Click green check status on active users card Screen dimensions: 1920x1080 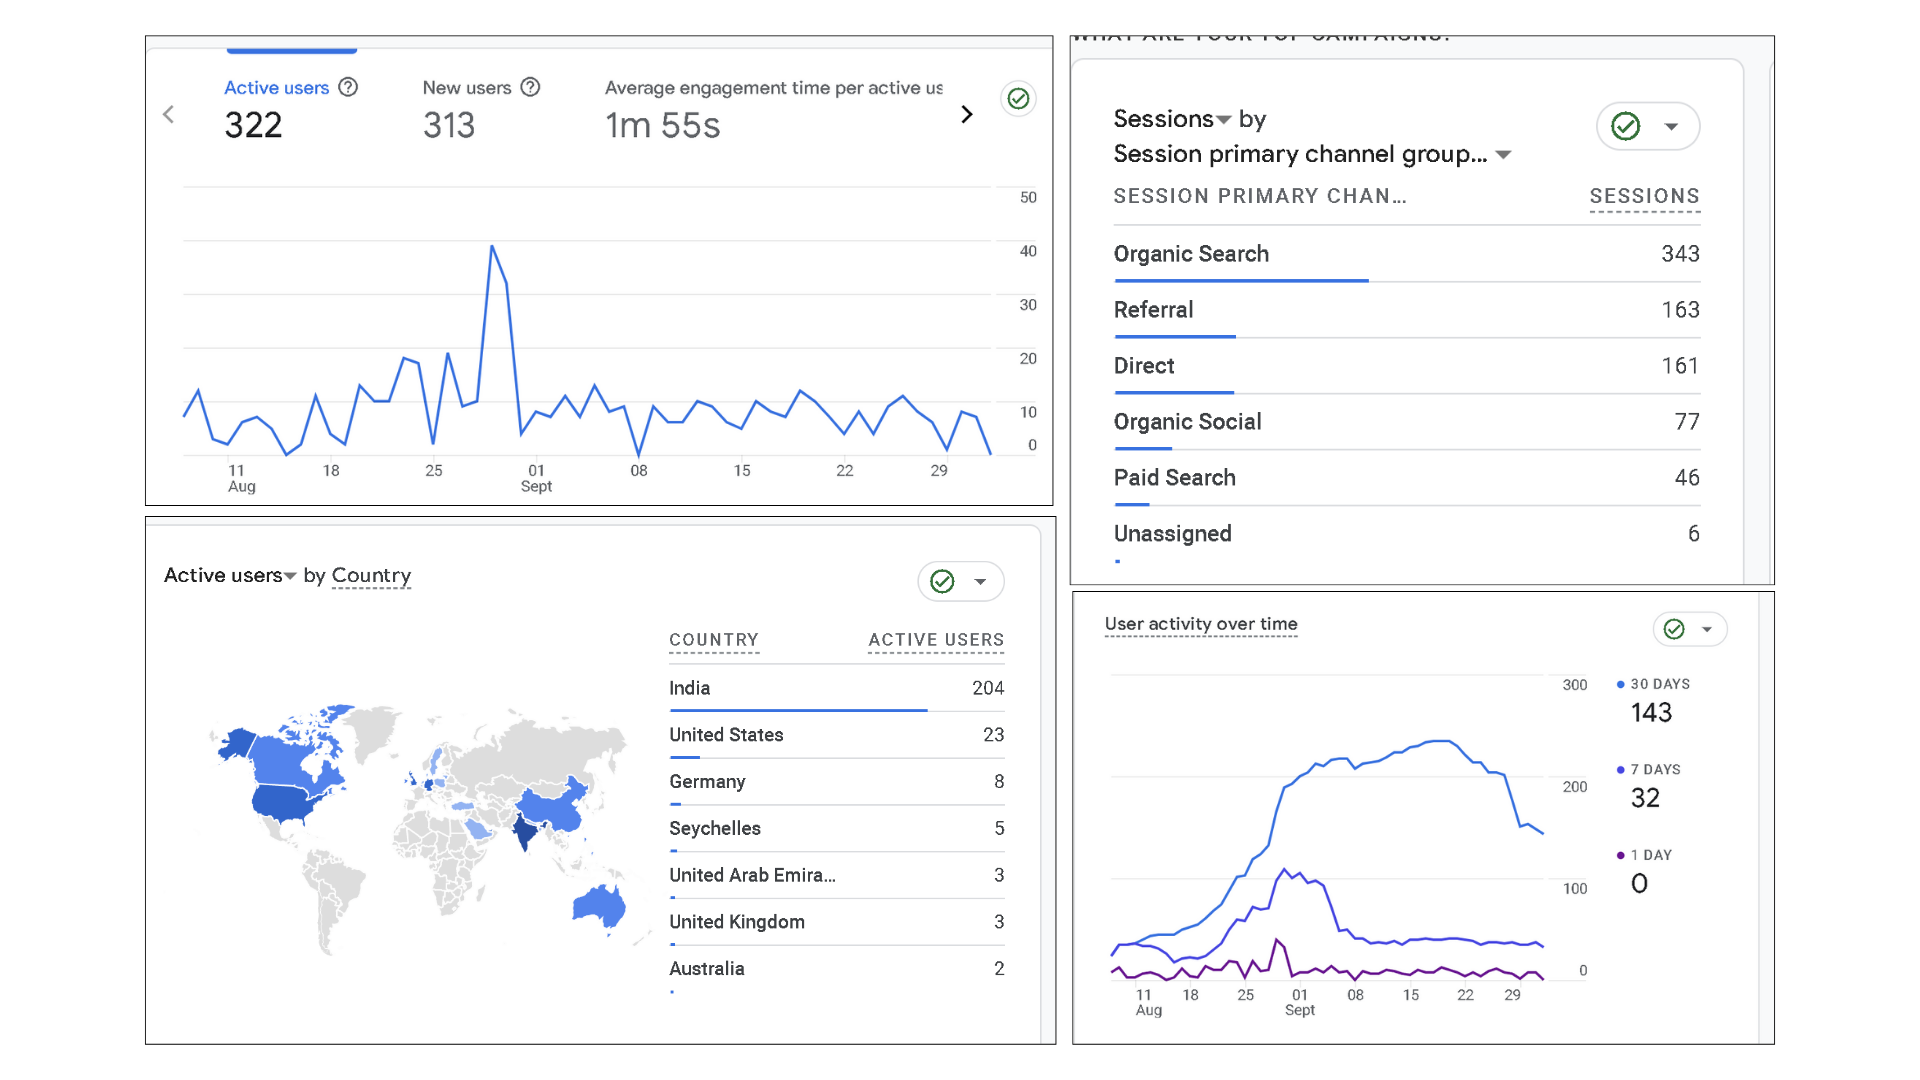(x=1018, y=98)
